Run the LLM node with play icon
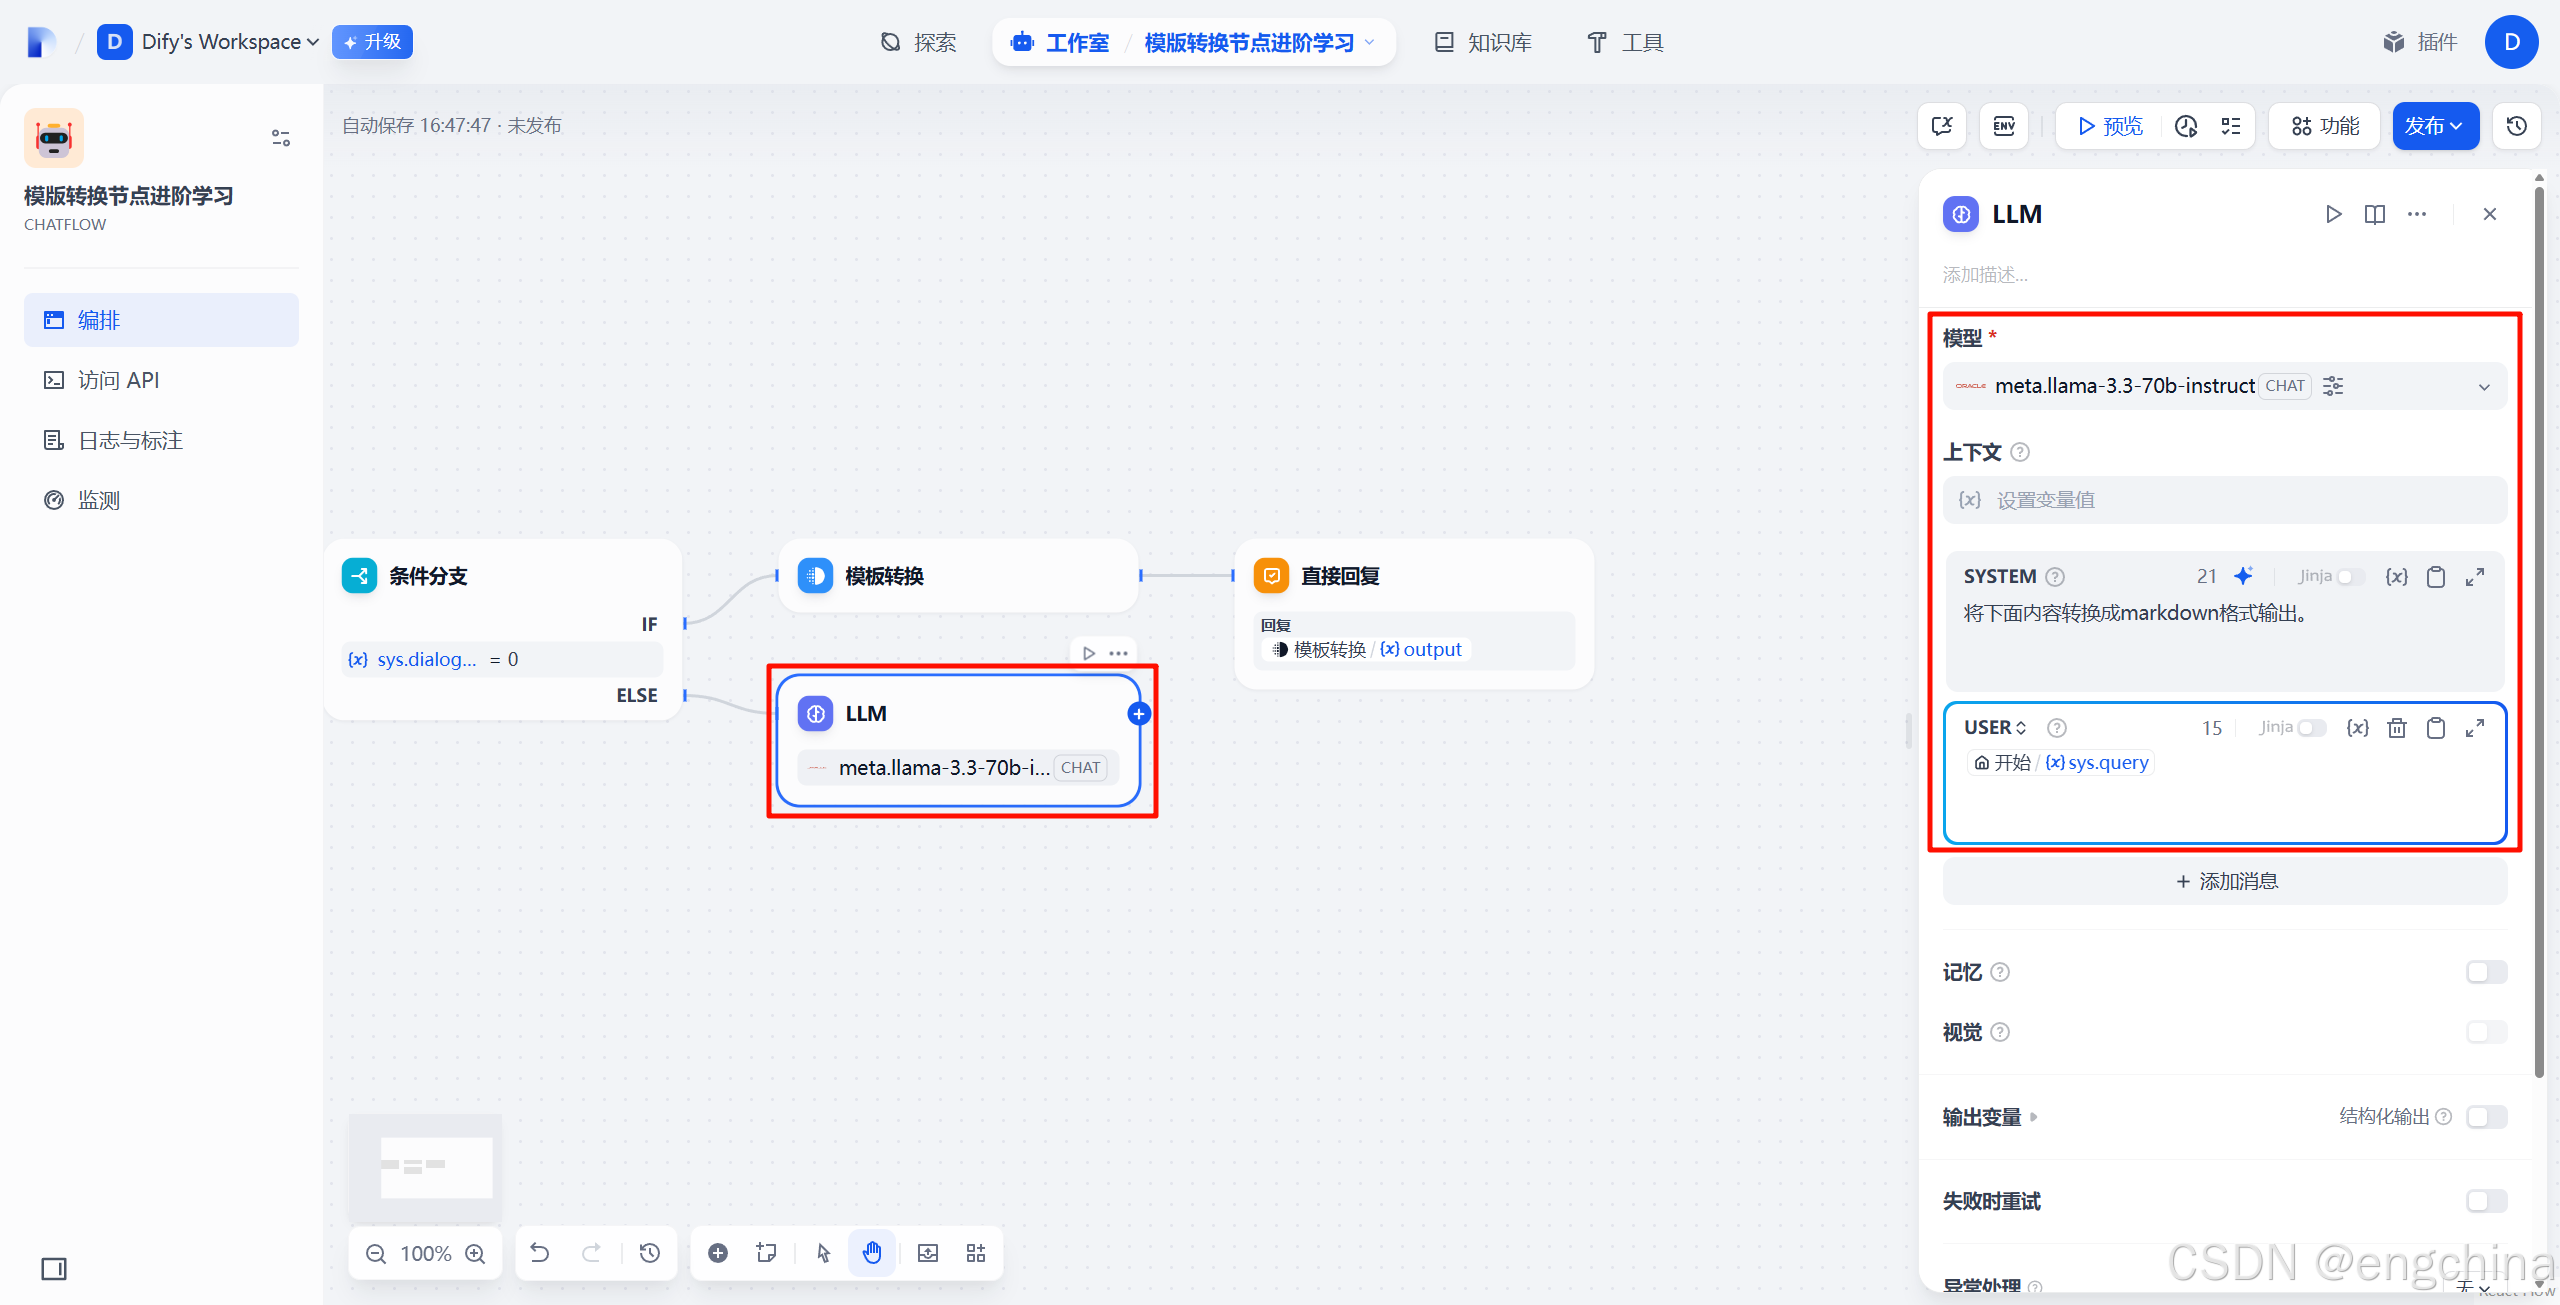The image size is (2560, 1305). (2333, 214)
